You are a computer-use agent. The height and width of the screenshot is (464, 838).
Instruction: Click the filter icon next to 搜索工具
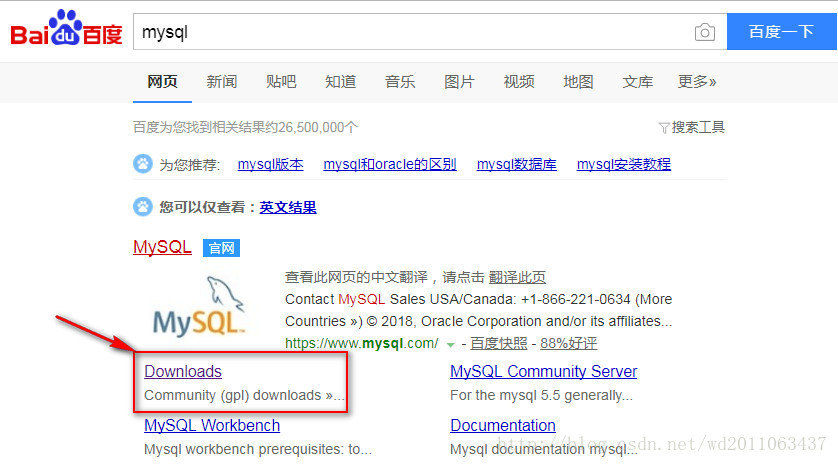pyautogui.click(x=664, y=128)
